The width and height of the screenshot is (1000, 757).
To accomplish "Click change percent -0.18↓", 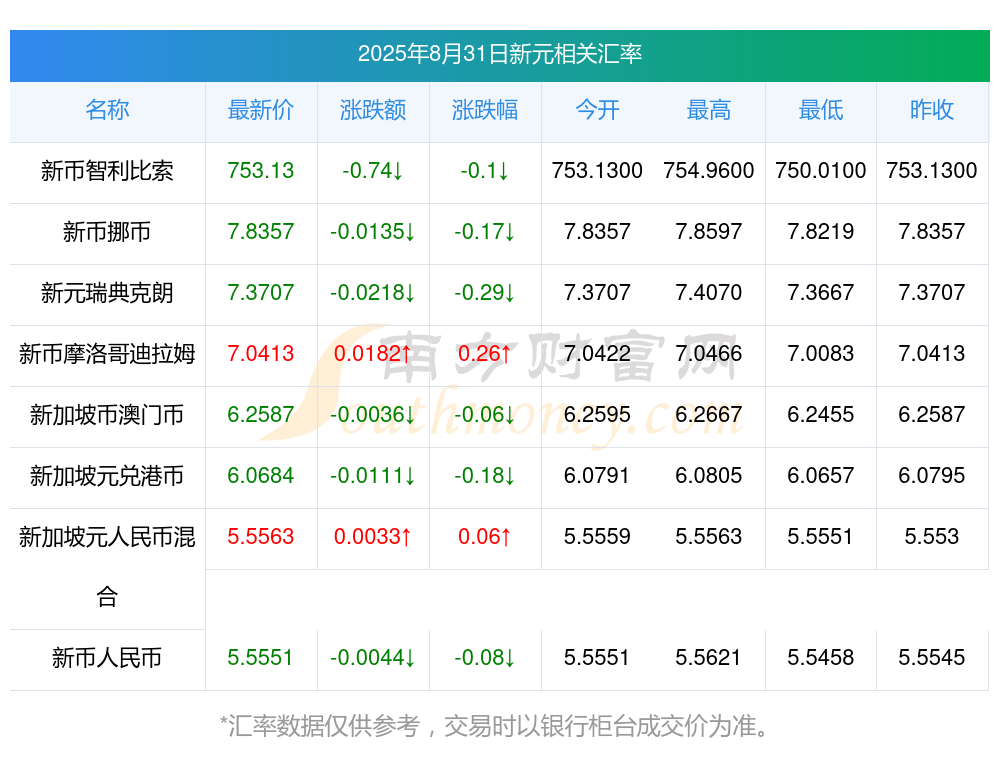I will [x=485, y=476].
